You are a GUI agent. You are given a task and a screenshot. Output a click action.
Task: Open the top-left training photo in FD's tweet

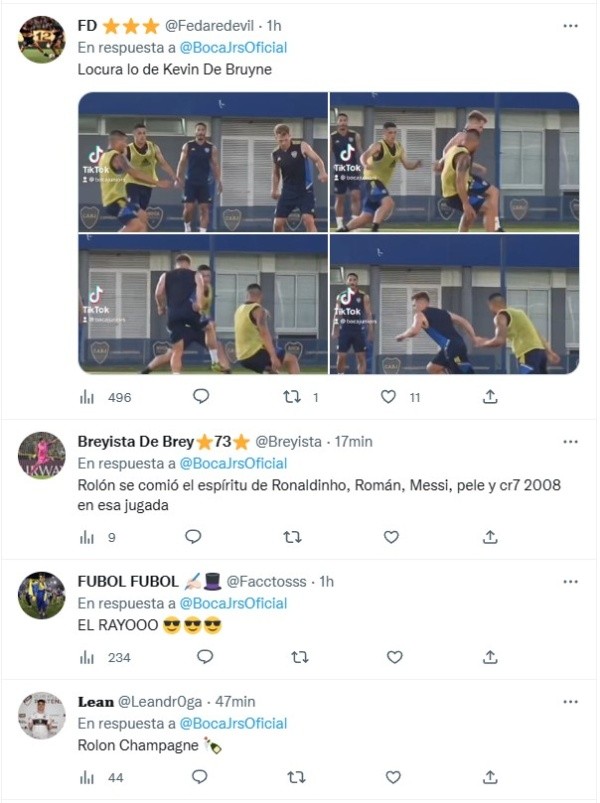coord(203,161)
